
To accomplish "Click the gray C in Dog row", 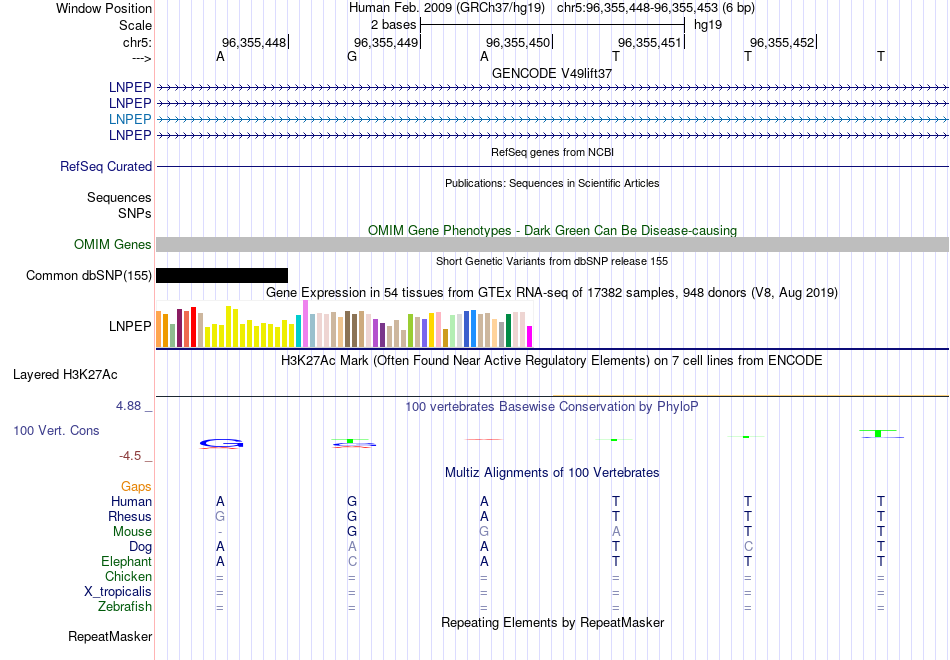I will [748, 547].
